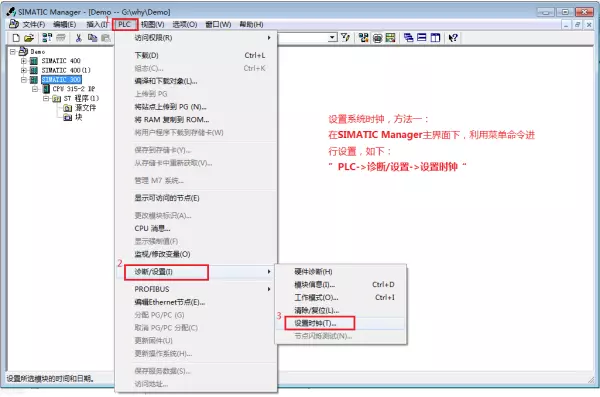Open the 诊断/设置(T) submenu
600x397 pixels.
click(x=196, y=272)
